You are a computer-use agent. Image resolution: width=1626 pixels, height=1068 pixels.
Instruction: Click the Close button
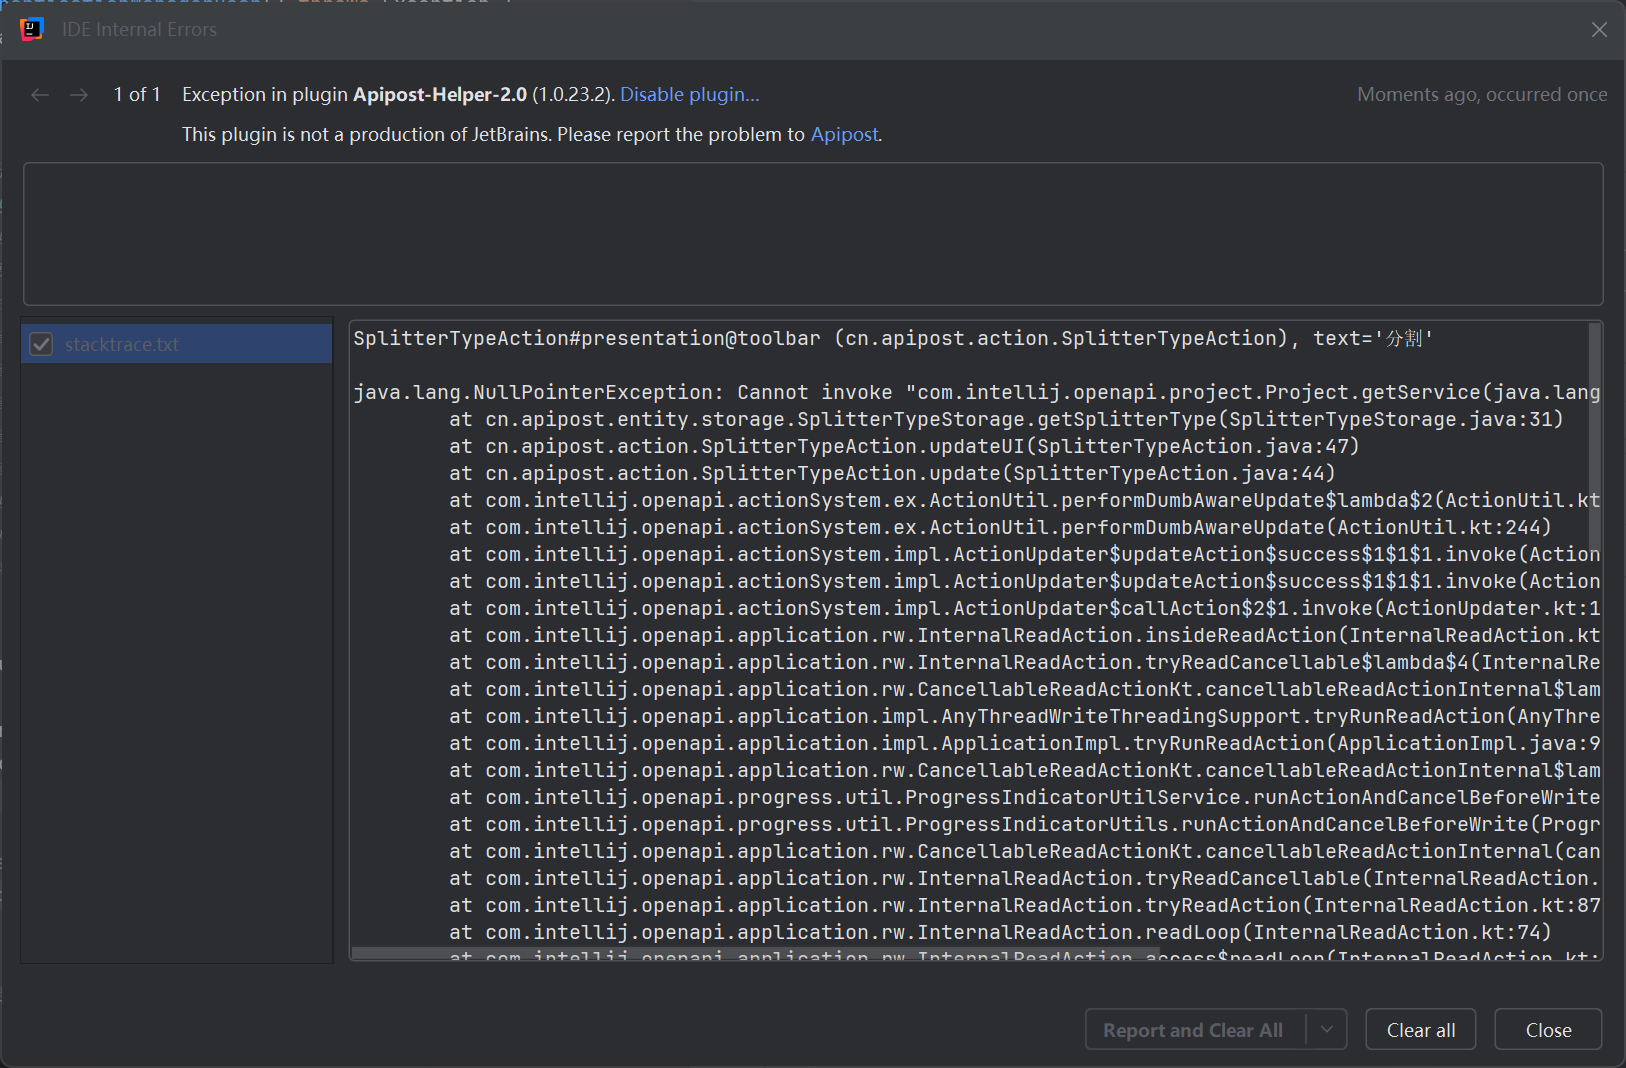pos(1548,1030)
